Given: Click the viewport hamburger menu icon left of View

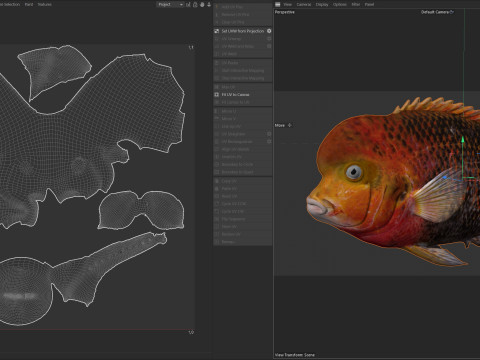Looking at the screenshot, I should (277, 4).
